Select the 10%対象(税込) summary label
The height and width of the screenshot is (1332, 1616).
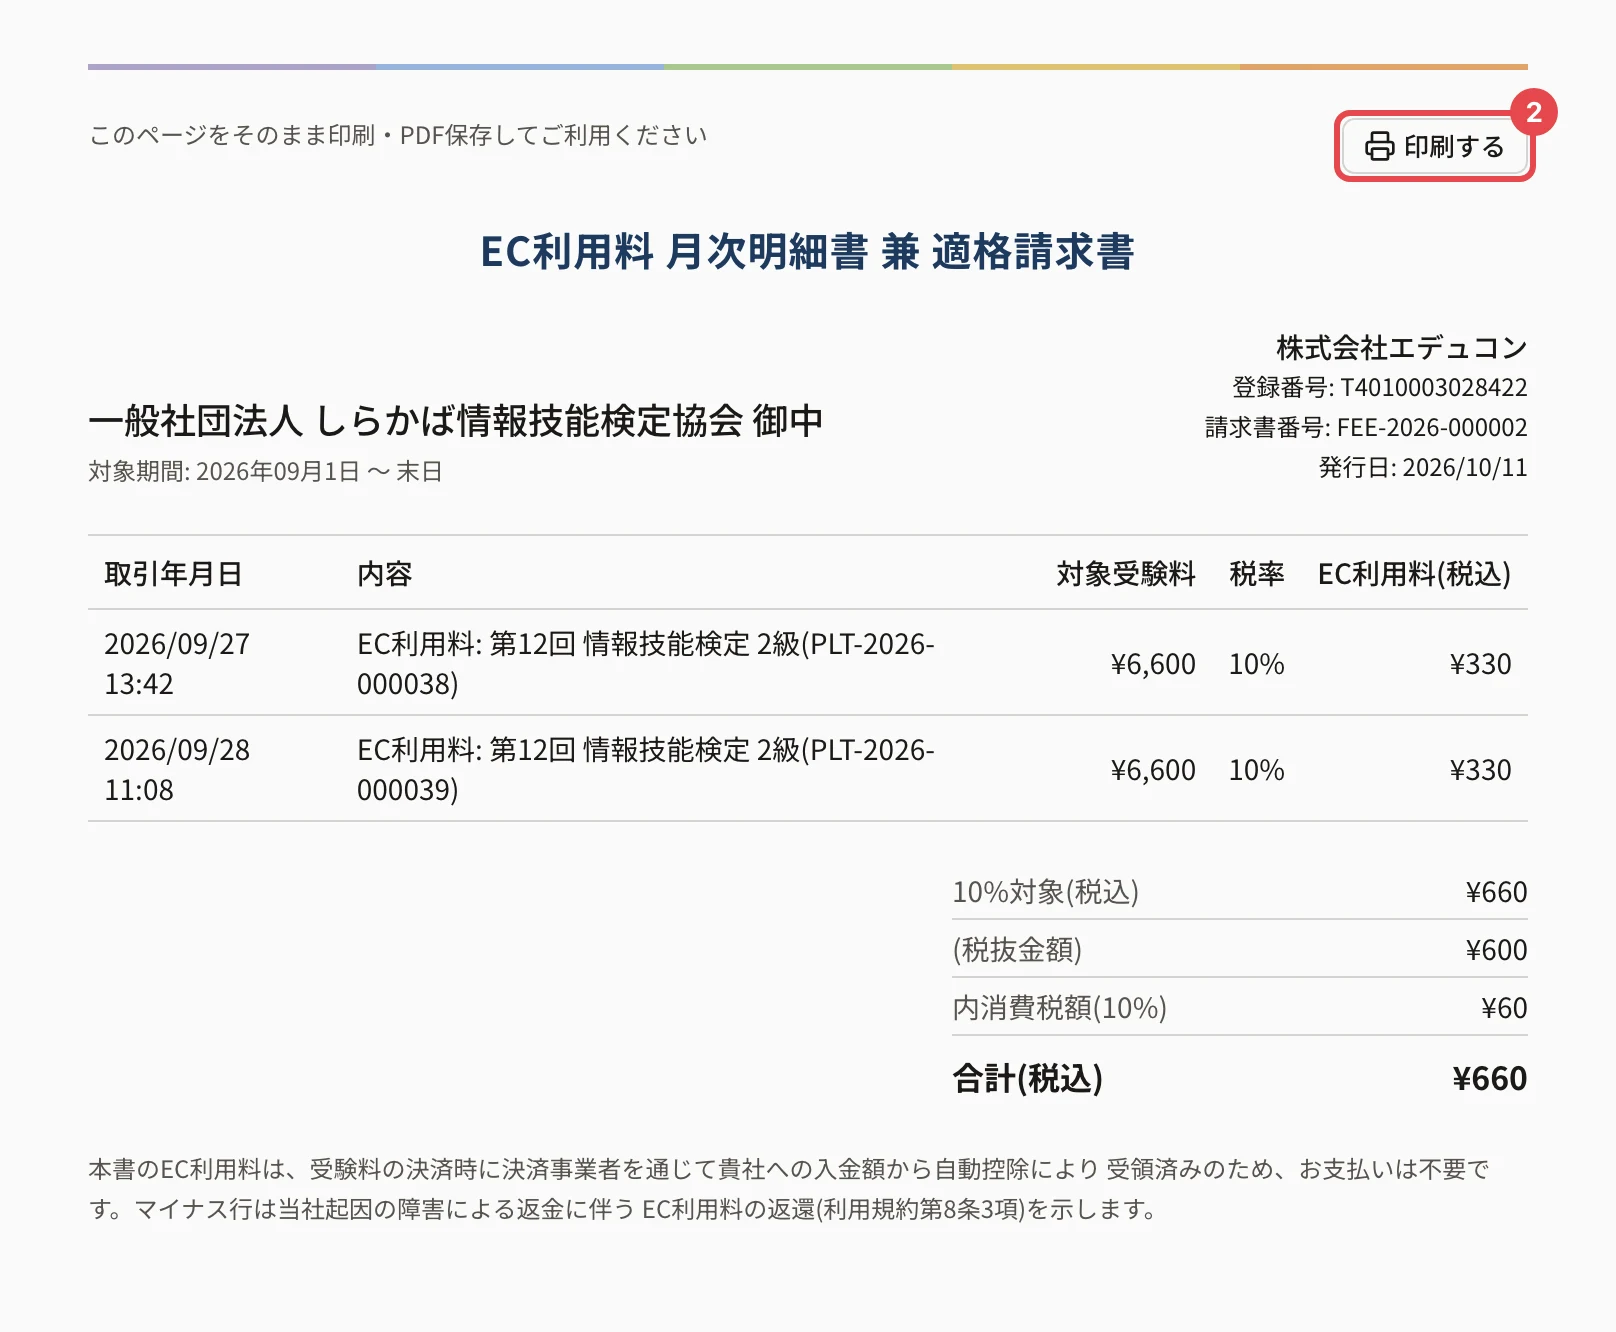1045,891
